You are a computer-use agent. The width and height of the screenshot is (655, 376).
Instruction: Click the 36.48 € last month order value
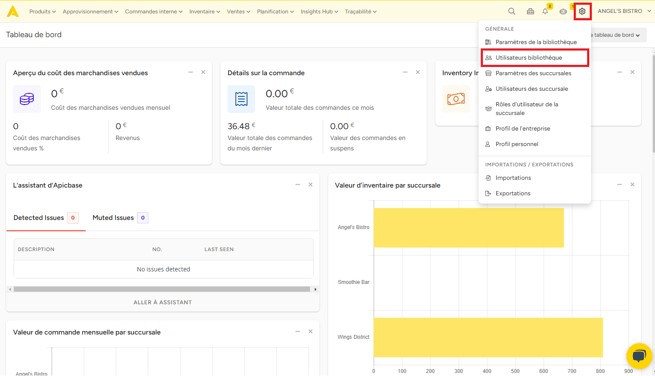coord(241,126)
